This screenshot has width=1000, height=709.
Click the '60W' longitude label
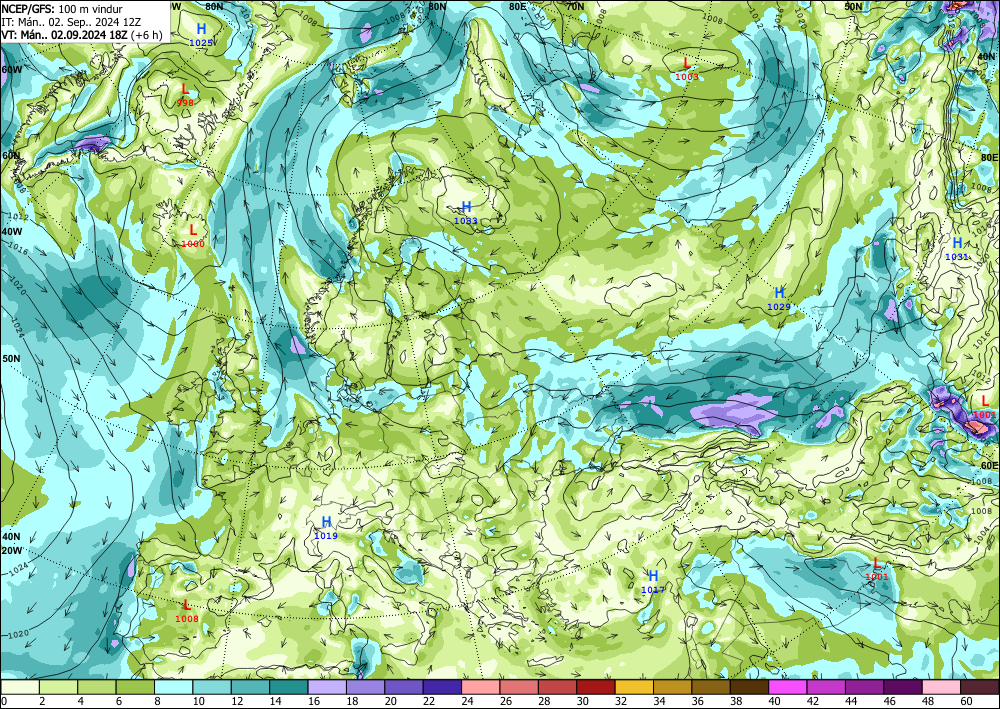pos(11,69)
